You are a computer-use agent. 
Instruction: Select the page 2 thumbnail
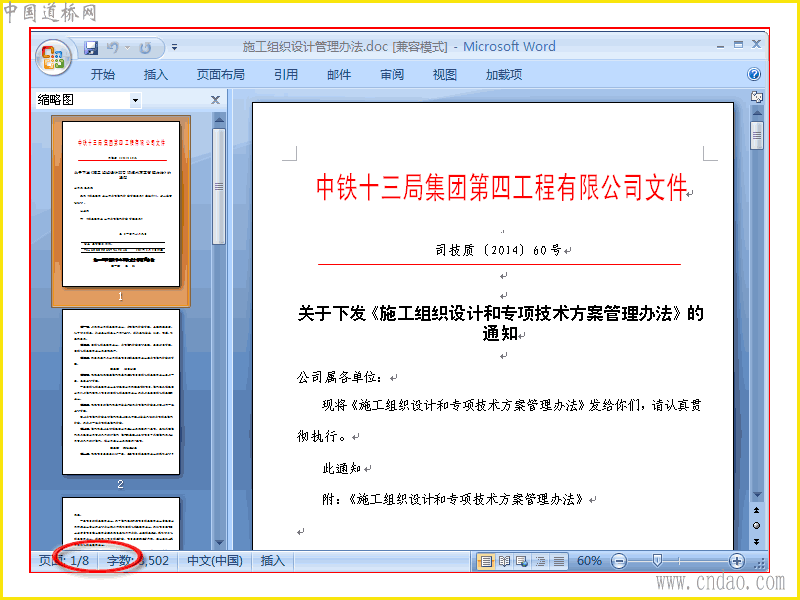coord(121,392)
